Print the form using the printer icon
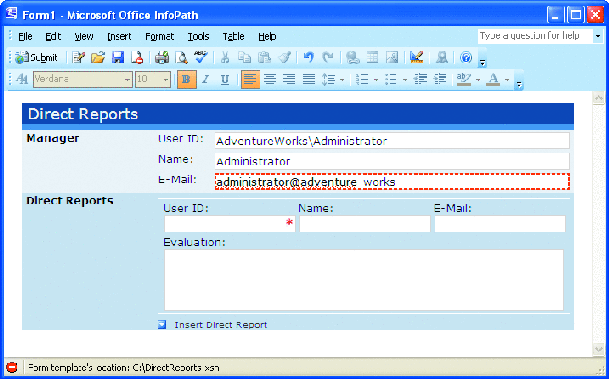 click(x=162, y=58)
